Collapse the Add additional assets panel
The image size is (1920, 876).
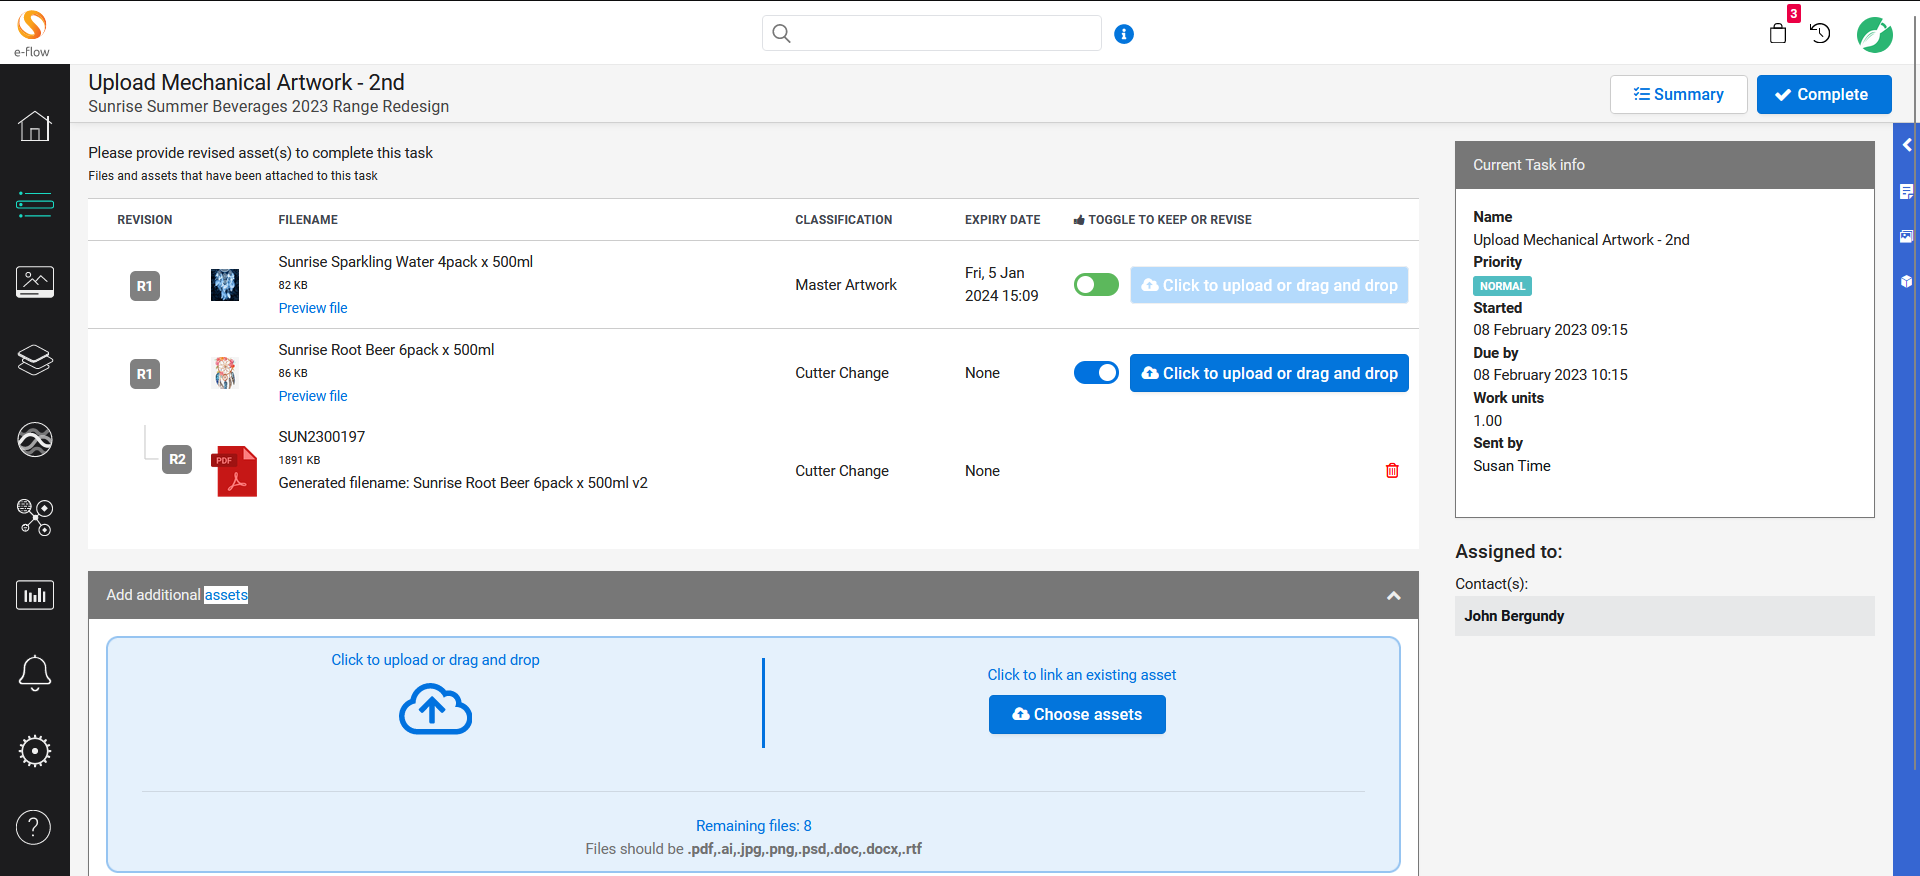1393,595
